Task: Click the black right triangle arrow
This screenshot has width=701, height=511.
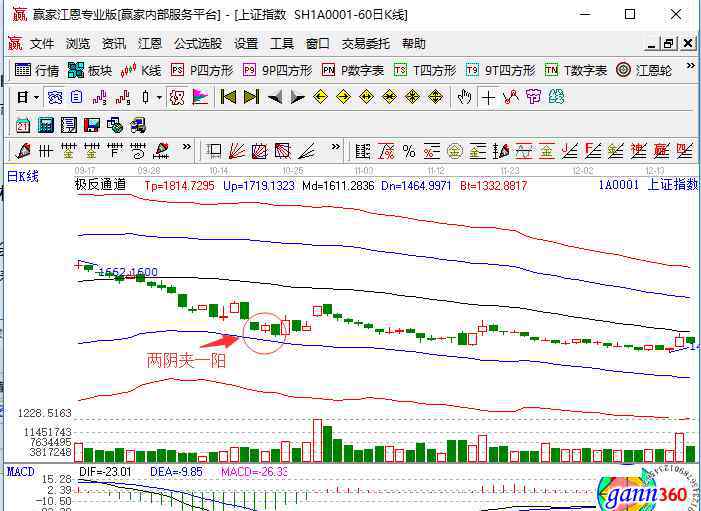Action: tap(297, 97)
